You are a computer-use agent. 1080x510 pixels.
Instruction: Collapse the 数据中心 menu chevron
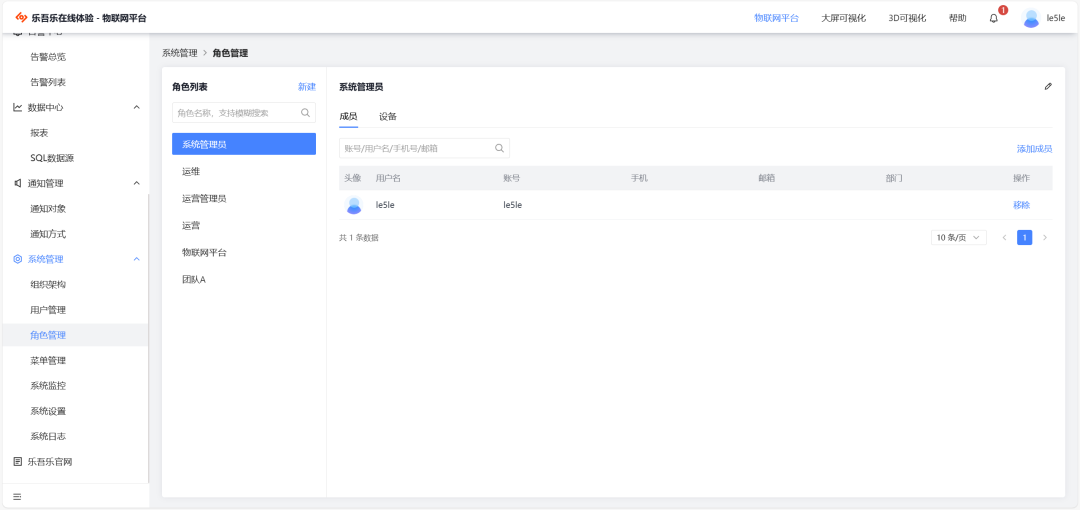(x=136, y=108)
